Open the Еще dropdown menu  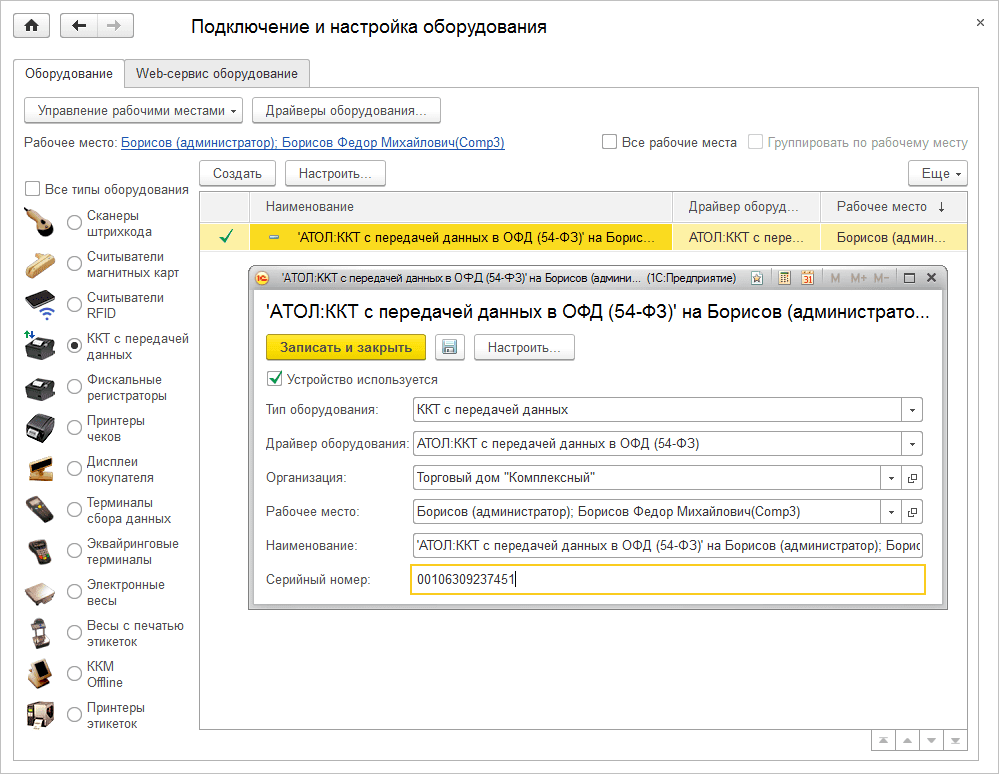[x=936, y=173]
